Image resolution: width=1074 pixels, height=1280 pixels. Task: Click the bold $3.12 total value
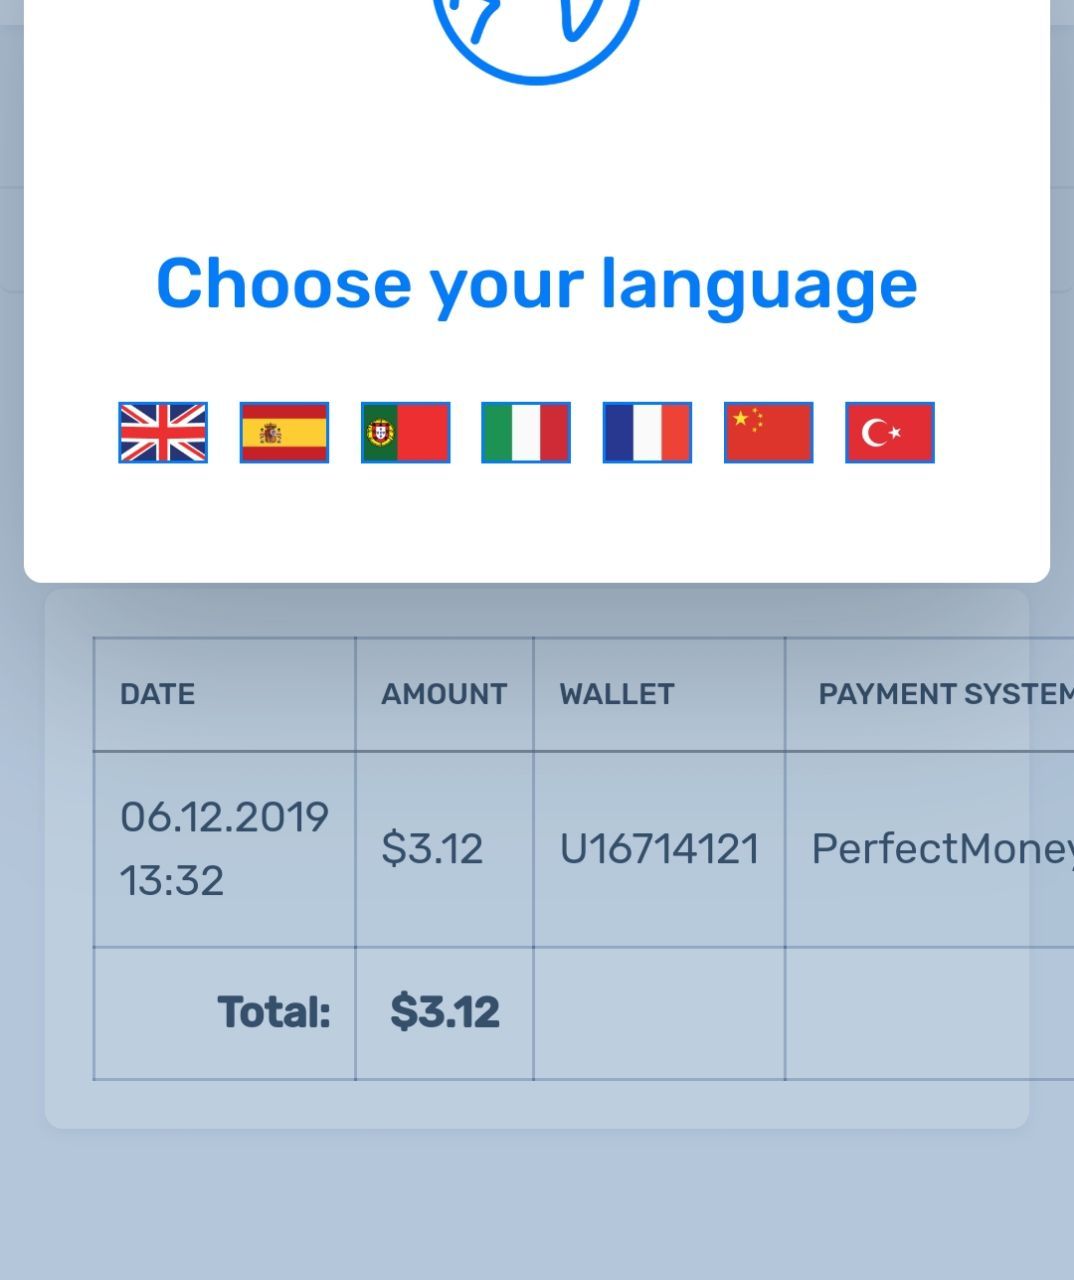pyautogui.click(x=444, y=1012)
